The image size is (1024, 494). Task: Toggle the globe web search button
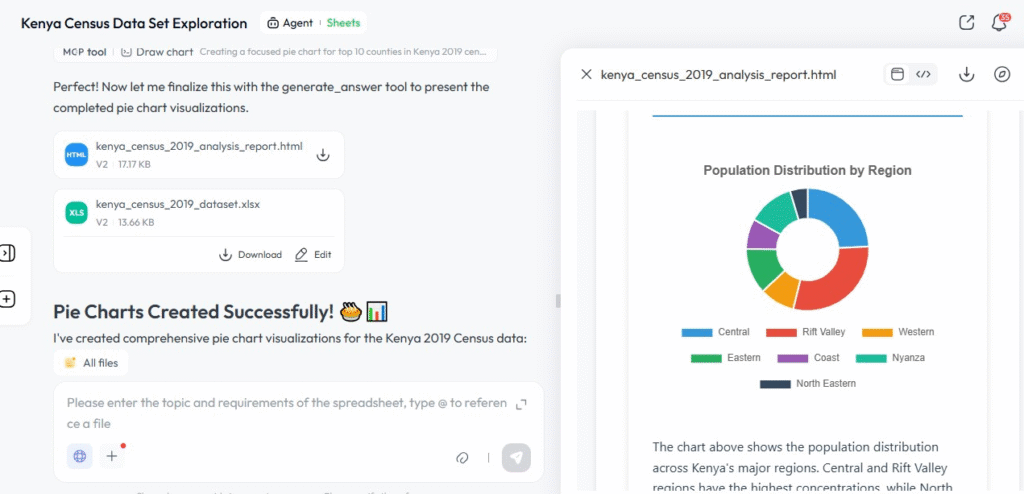pos(80,456)
